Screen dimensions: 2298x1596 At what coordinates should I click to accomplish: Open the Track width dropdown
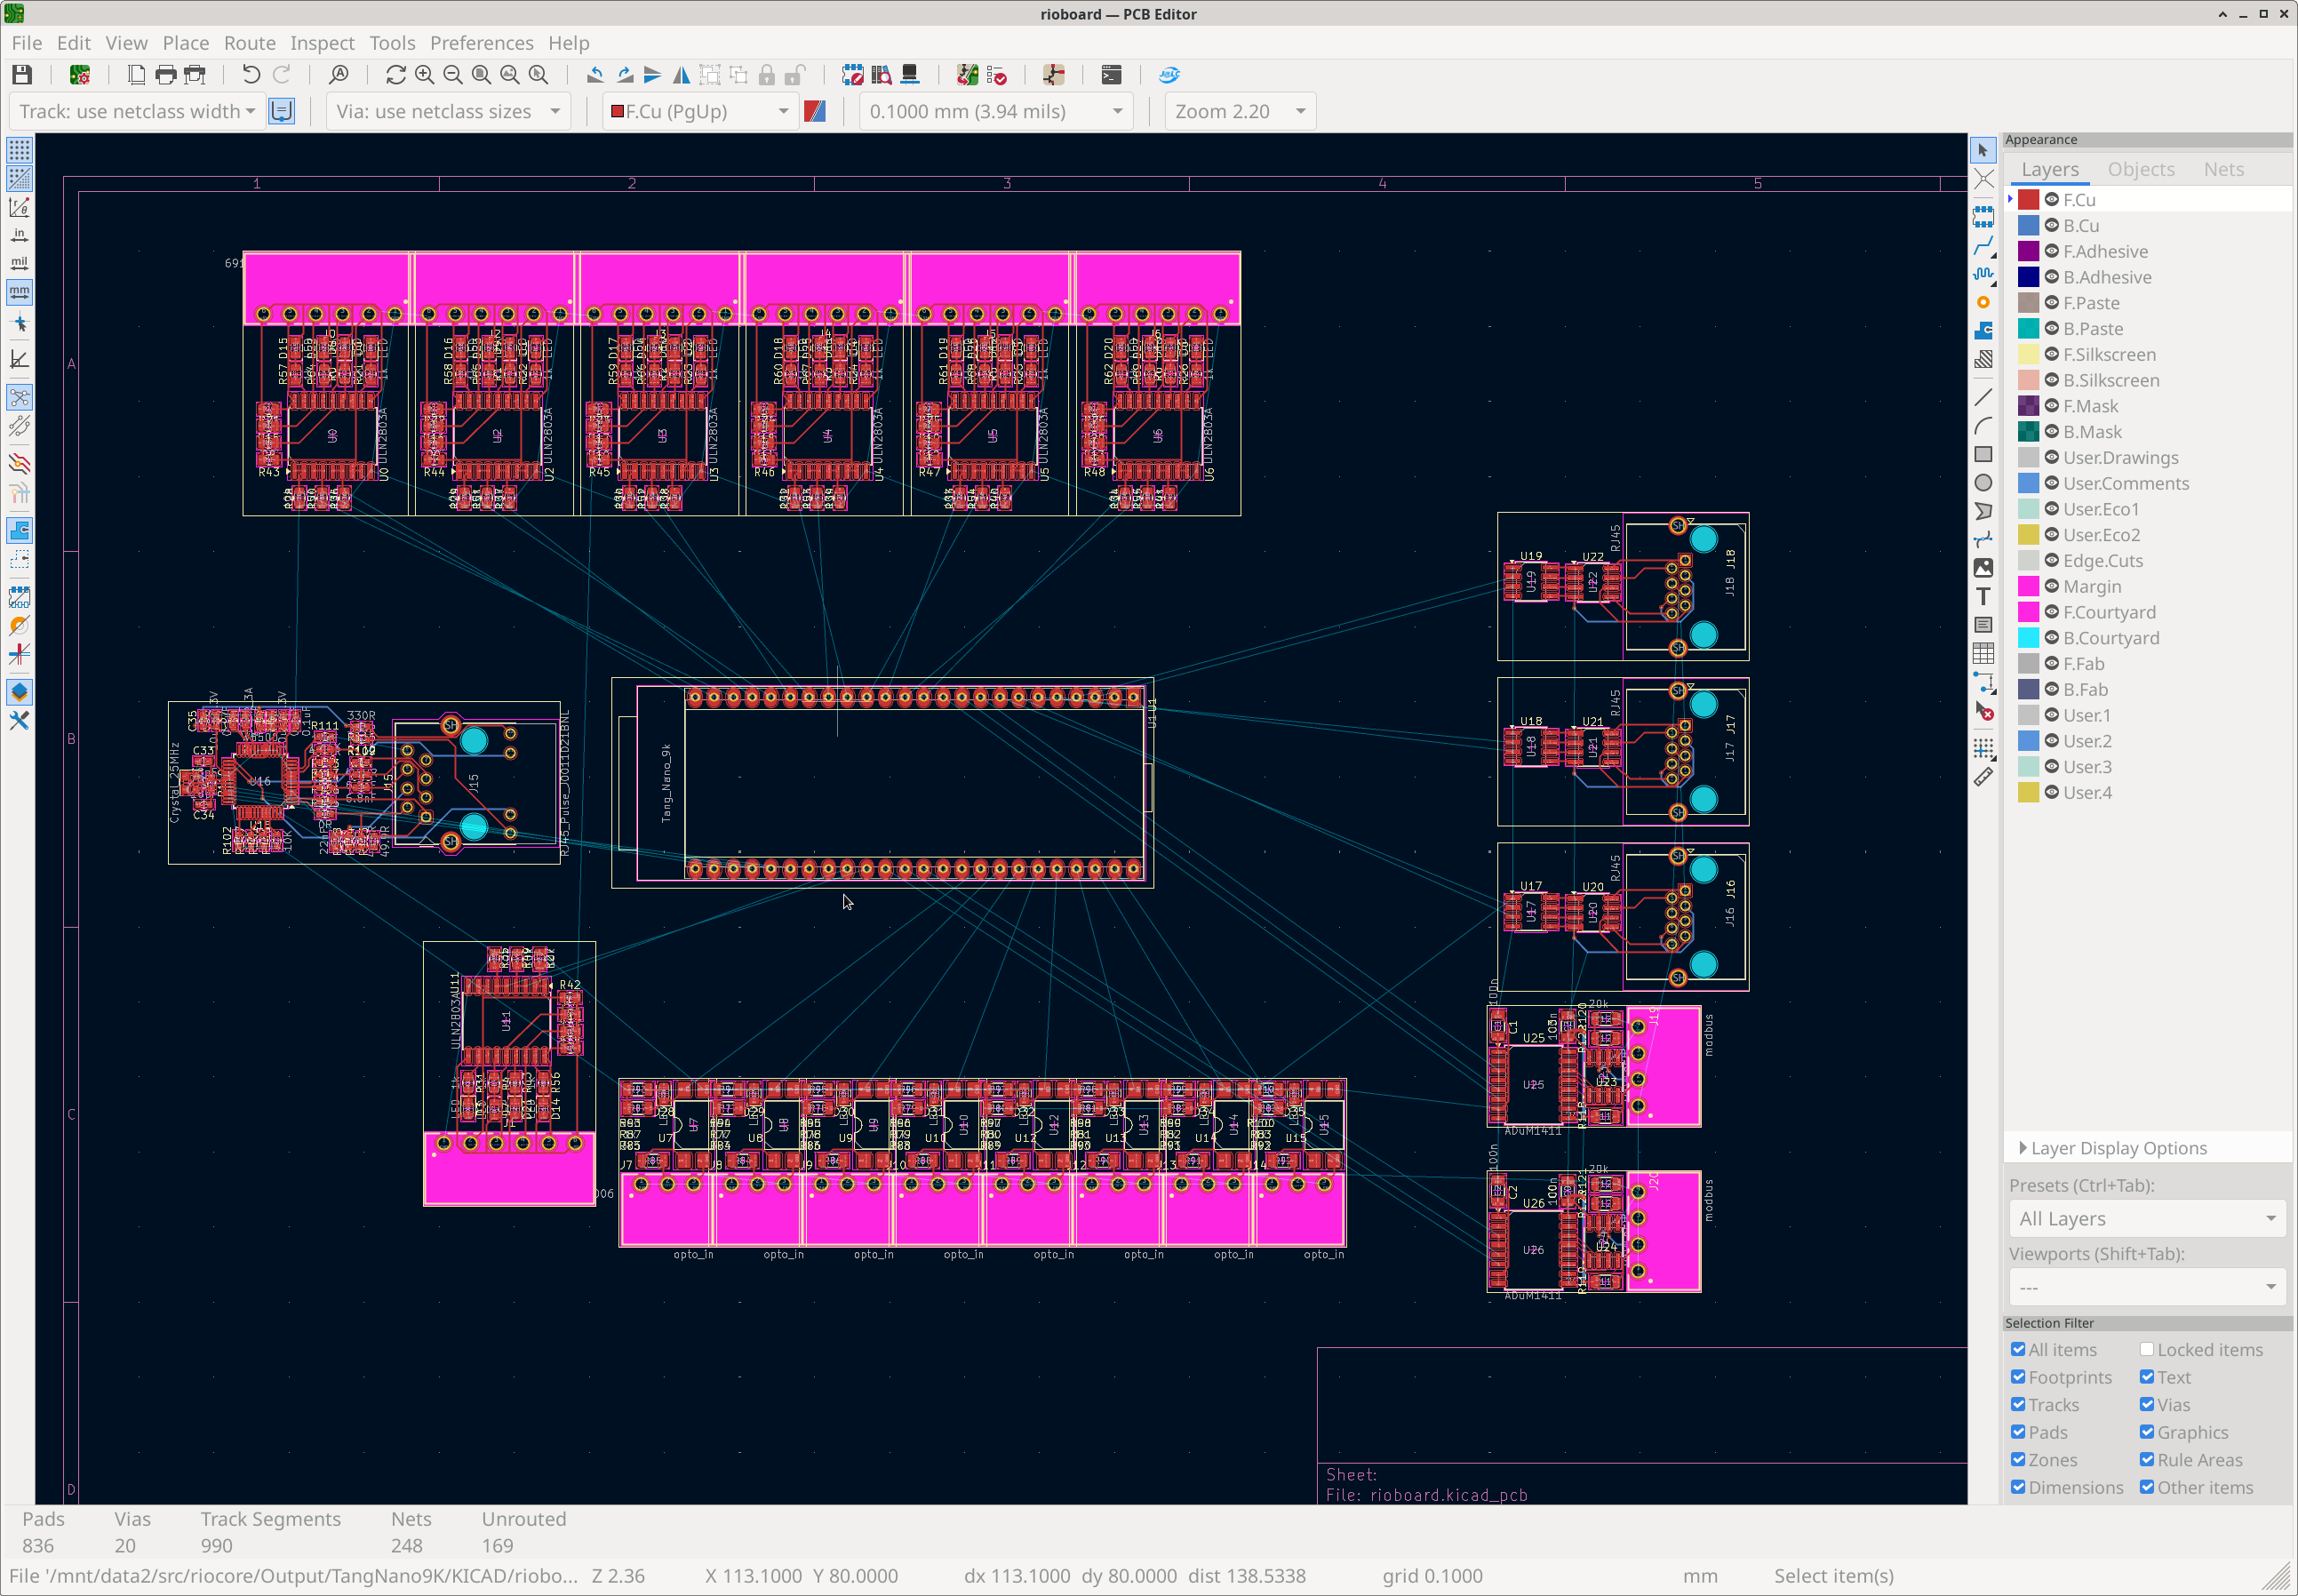(137, 111)
